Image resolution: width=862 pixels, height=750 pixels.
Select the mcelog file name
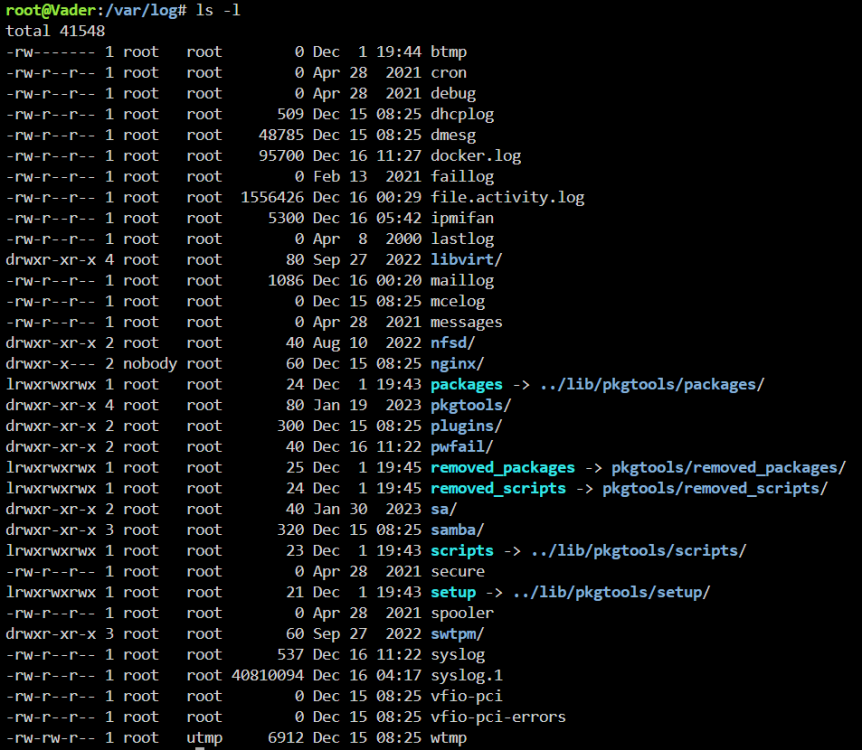(x=457, y=302)
